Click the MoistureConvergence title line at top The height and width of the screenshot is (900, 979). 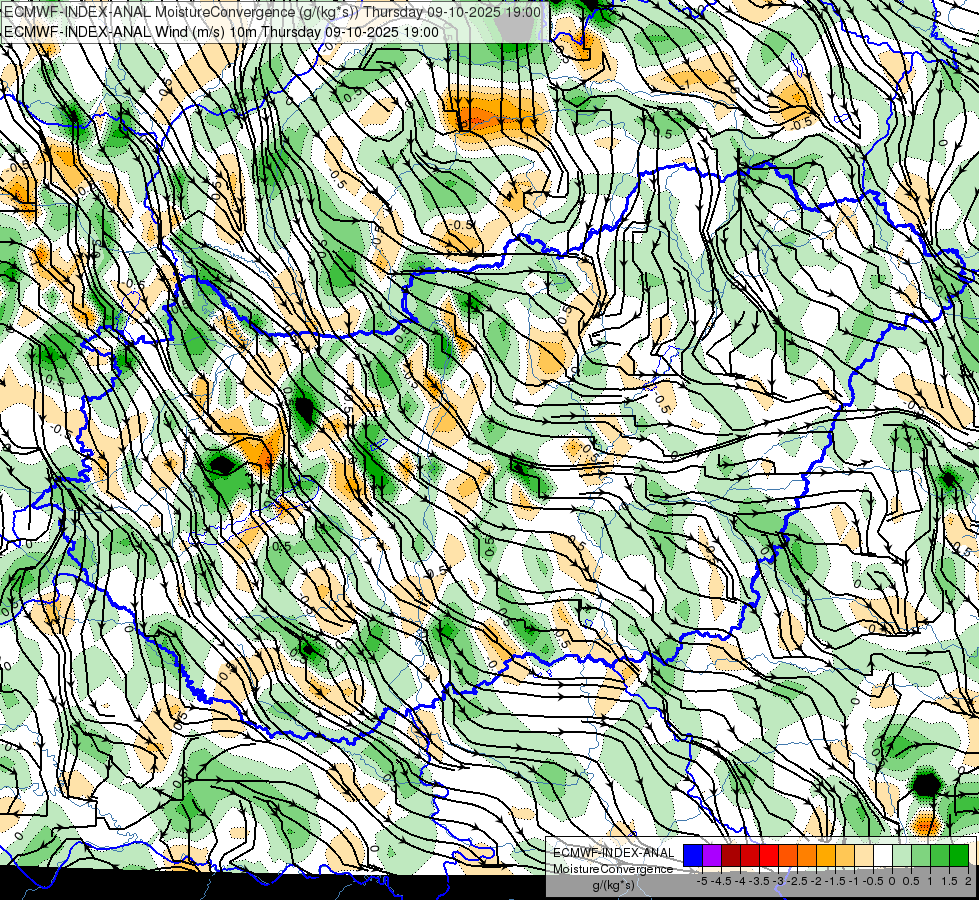[x=273, y=12]
